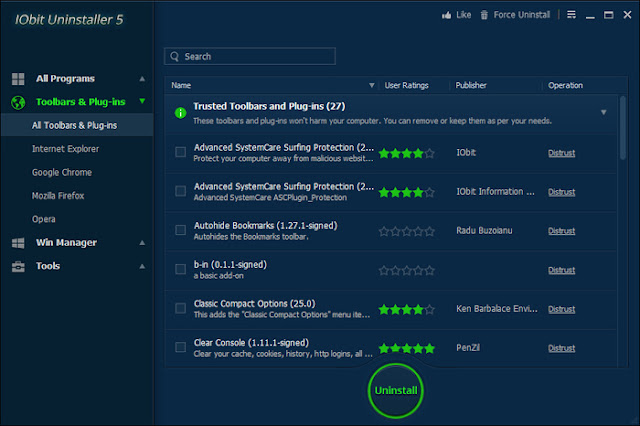Click the Name column sort arrow
The width and height of the screenshot is (640, 426).
[372, 85]
